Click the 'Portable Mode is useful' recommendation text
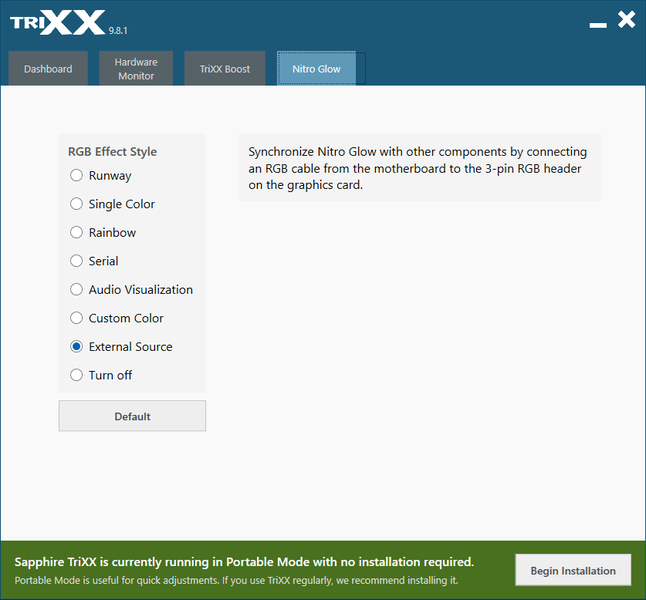Viewport: 646px width, 600px height. pyautogui.click(x=236, y=580)
